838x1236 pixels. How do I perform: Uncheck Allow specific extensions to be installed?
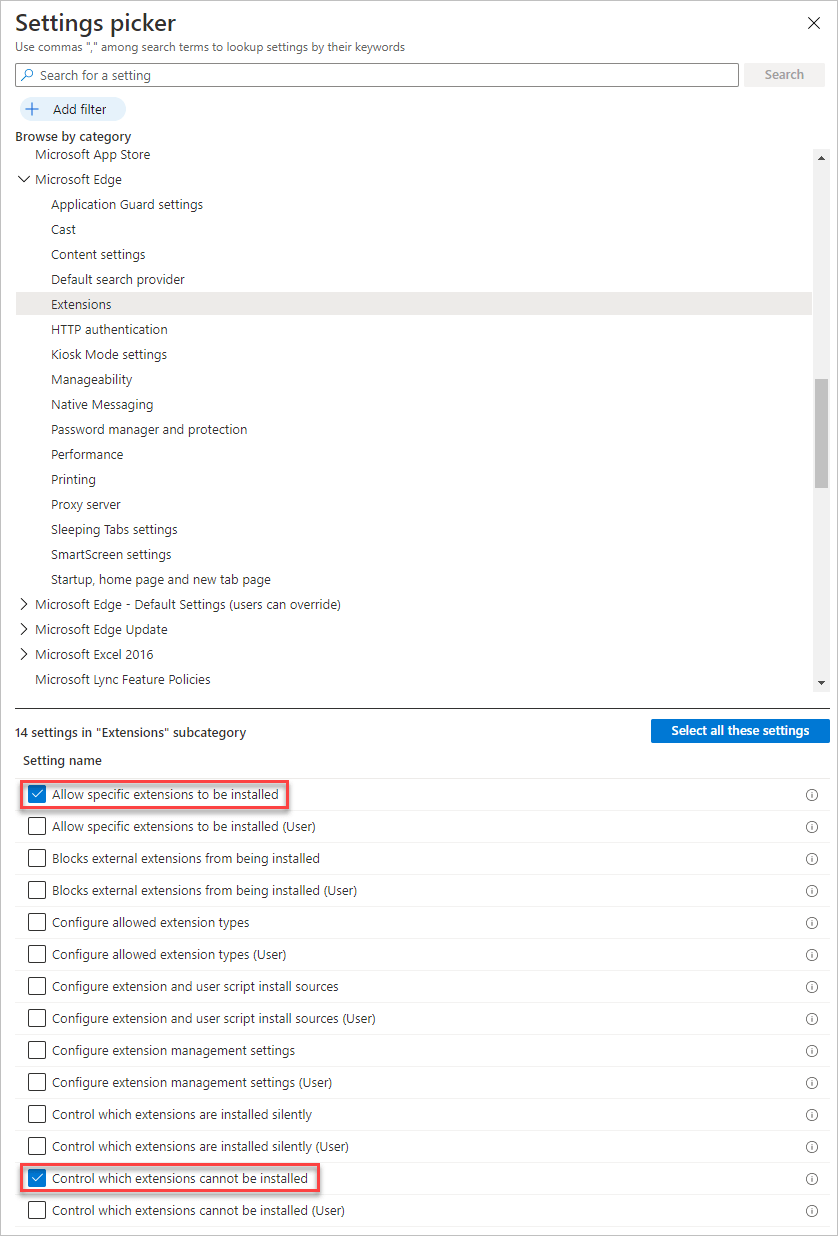[x=37, y=794]
